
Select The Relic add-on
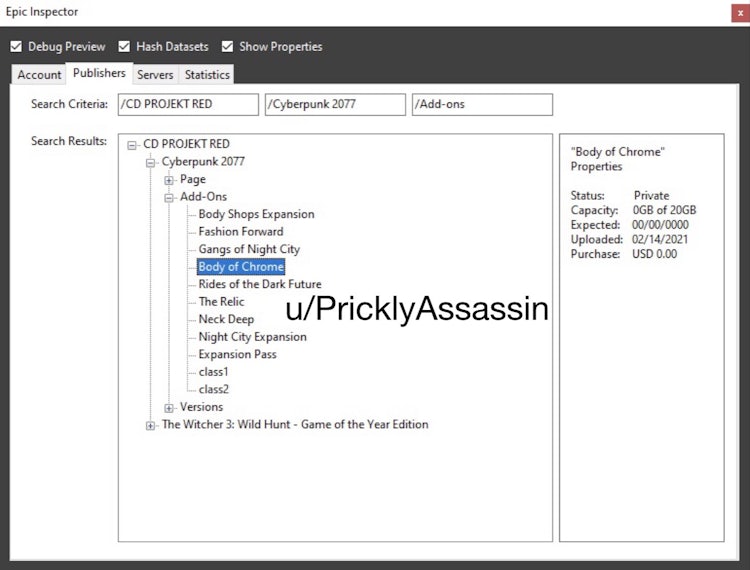[221, 302]
